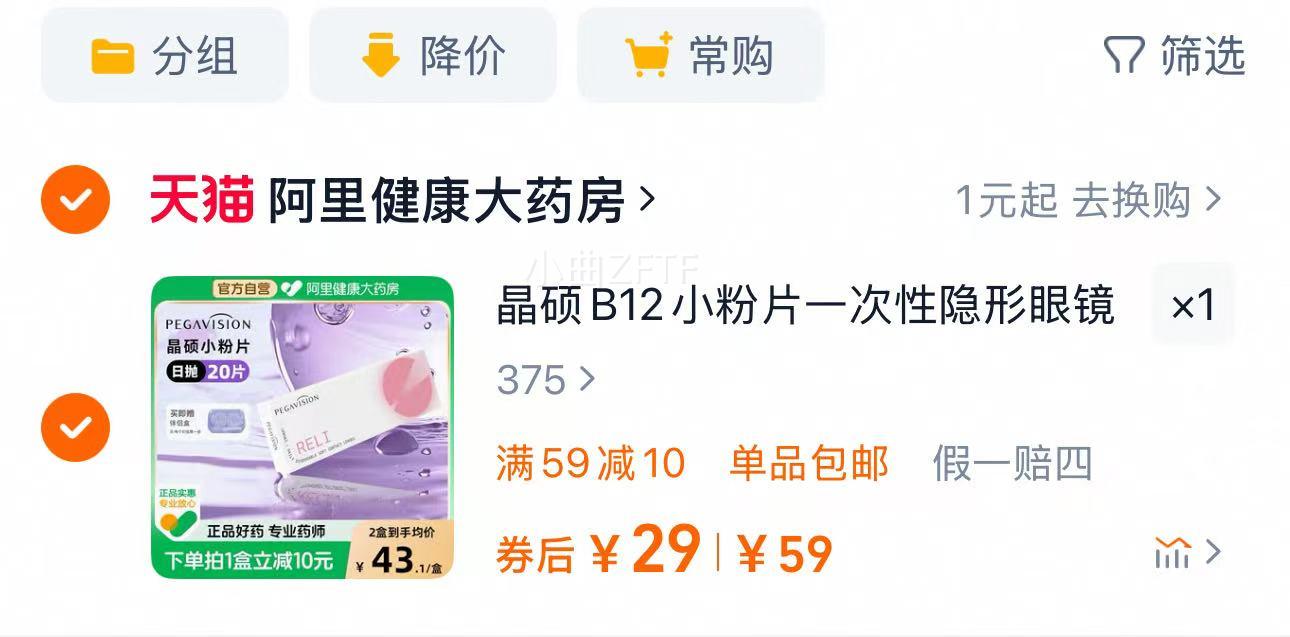Expand 1元起 去换购 offer chevron
Screen dimensions: 1290x637
(1213, 200)
